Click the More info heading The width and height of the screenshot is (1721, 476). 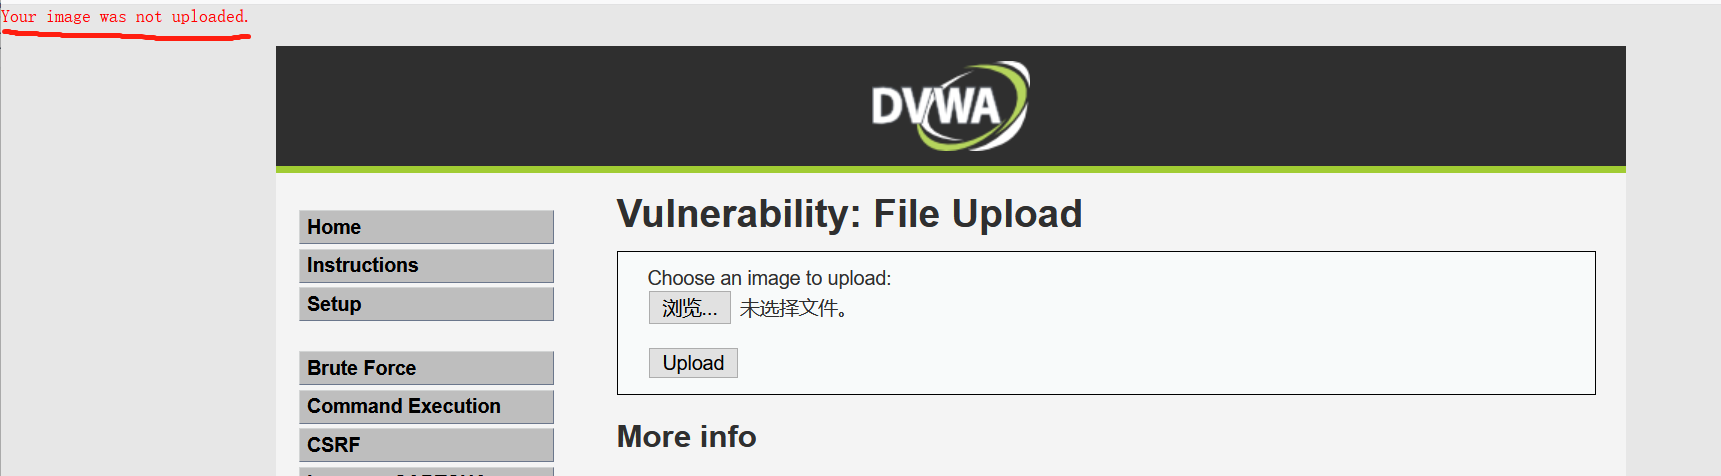(x=686, y=437)
